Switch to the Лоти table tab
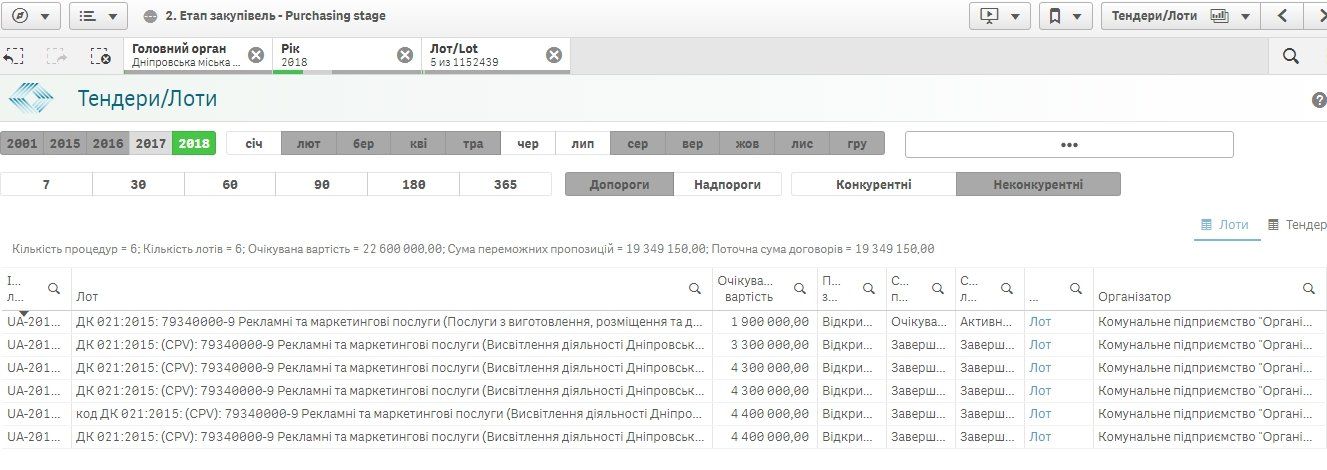 pos(1225,225)
